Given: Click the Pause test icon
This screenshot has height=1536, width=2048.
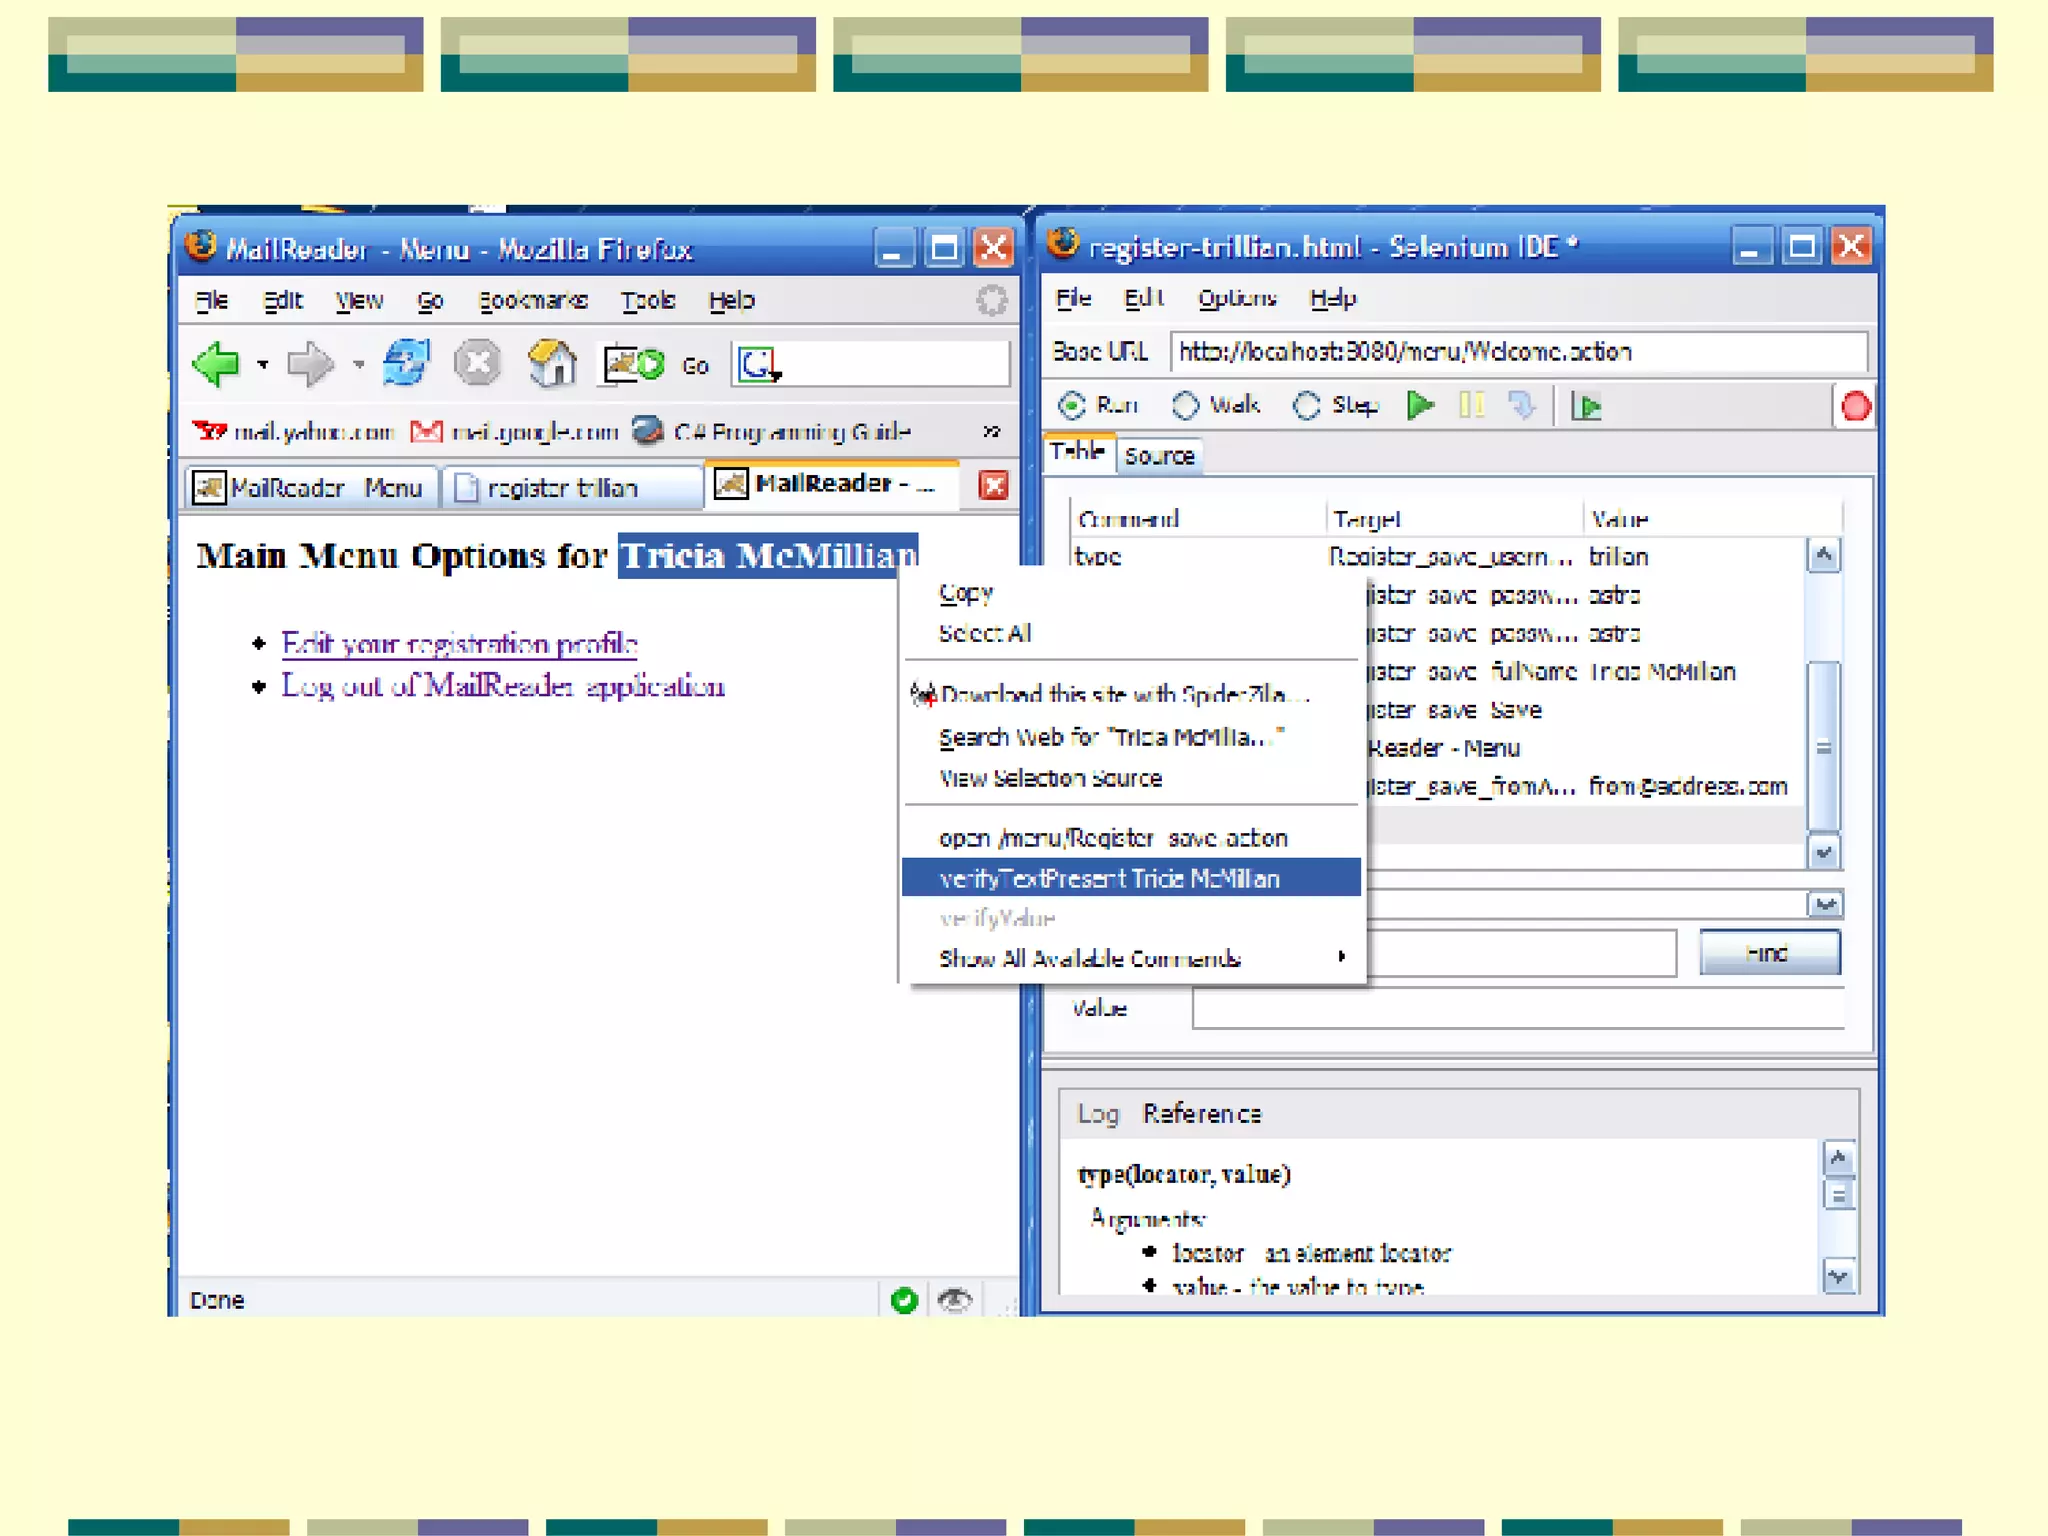Looking at the screenshot, I should click(x=1470, y=406).
